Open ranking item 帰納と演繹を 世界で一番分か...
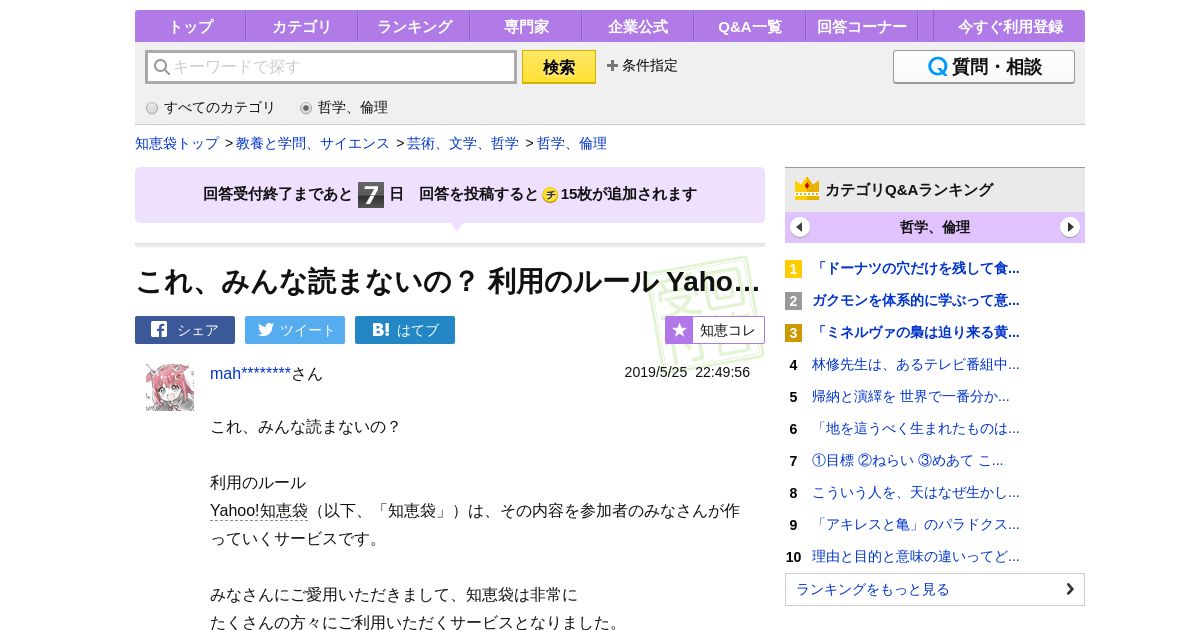This screenshot has height=630, width=1200. coord(911,396)
